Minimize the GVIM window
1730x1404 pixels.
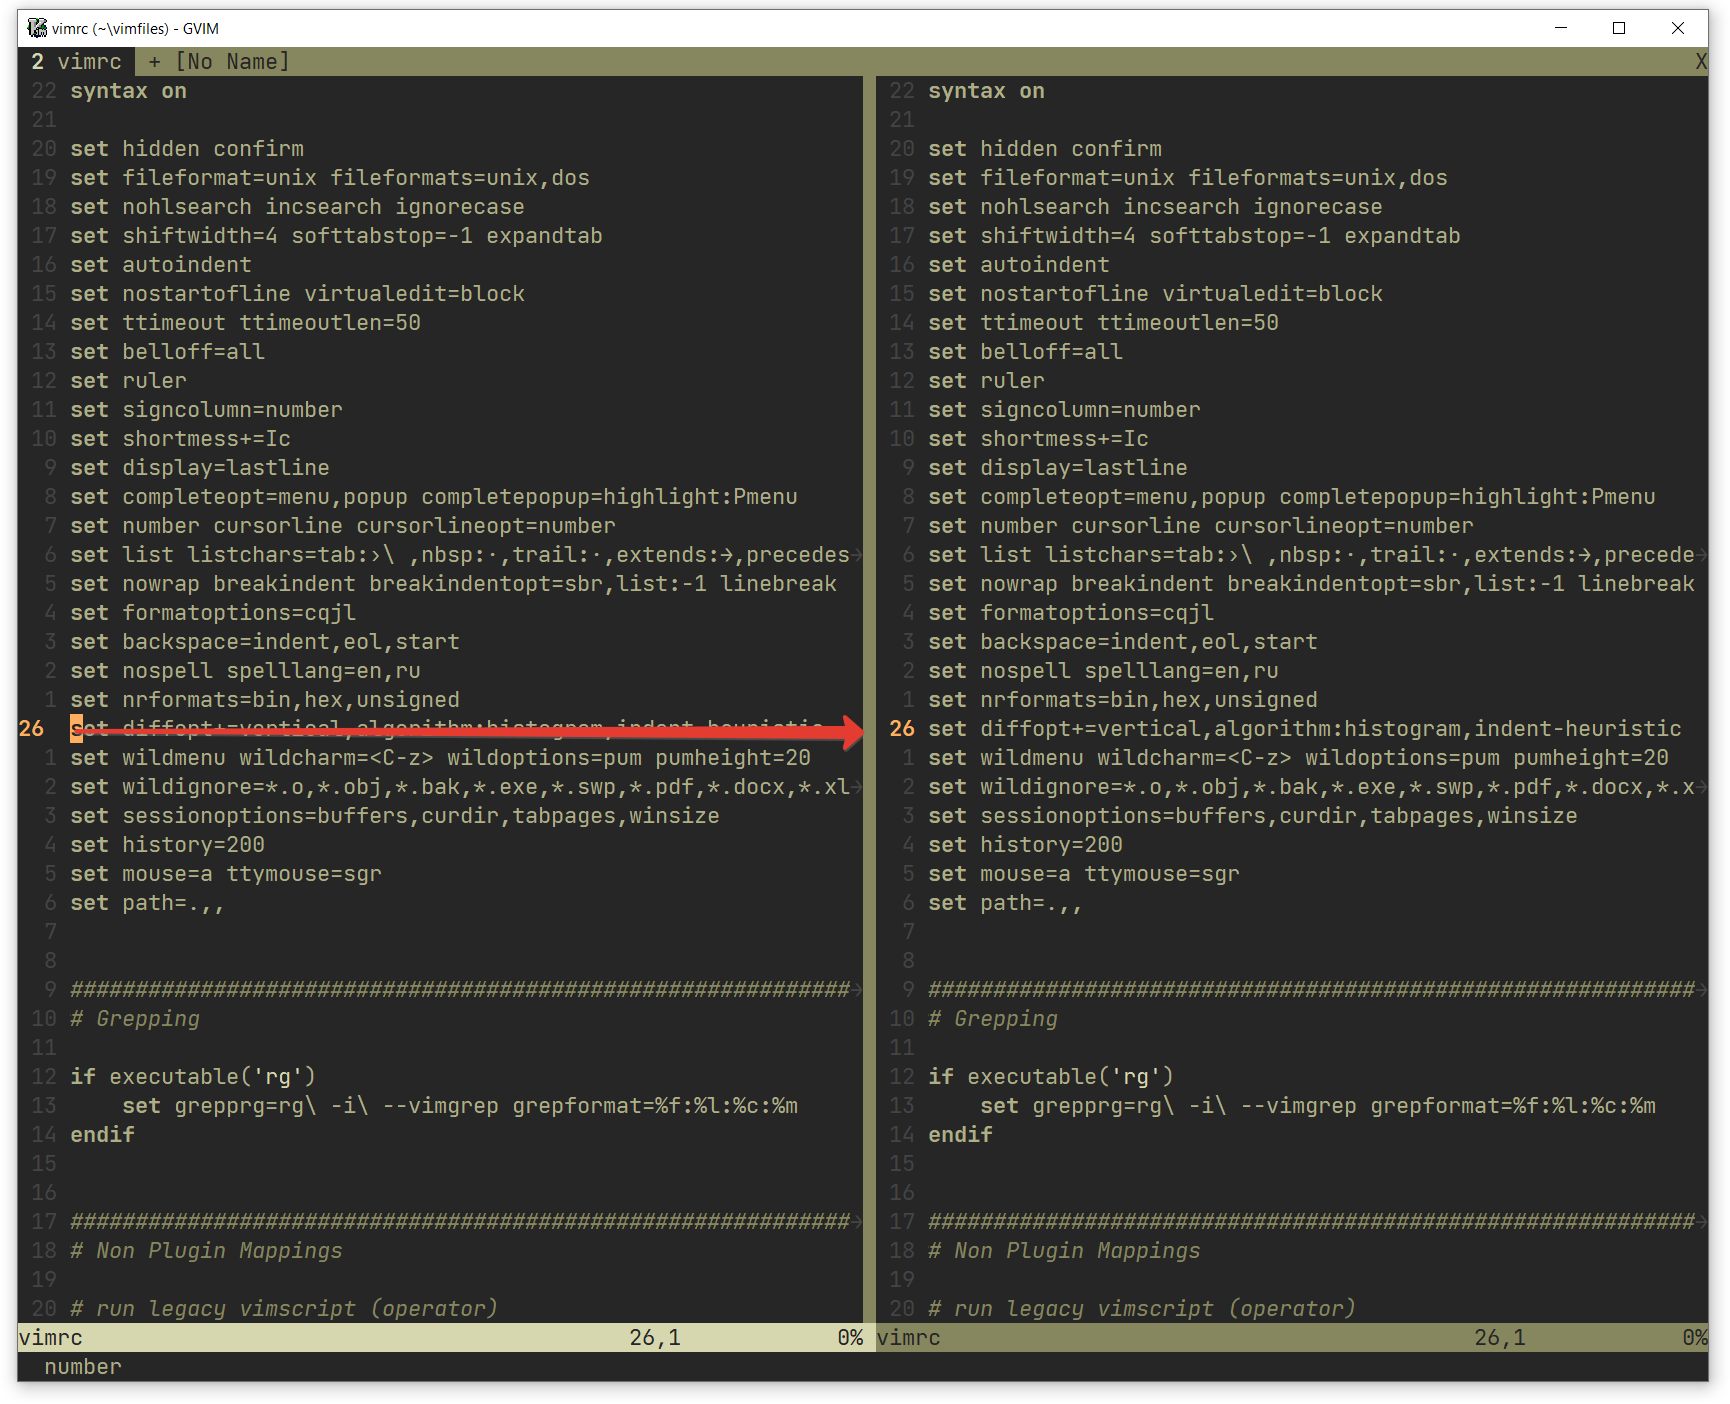tap(1561, 28)
